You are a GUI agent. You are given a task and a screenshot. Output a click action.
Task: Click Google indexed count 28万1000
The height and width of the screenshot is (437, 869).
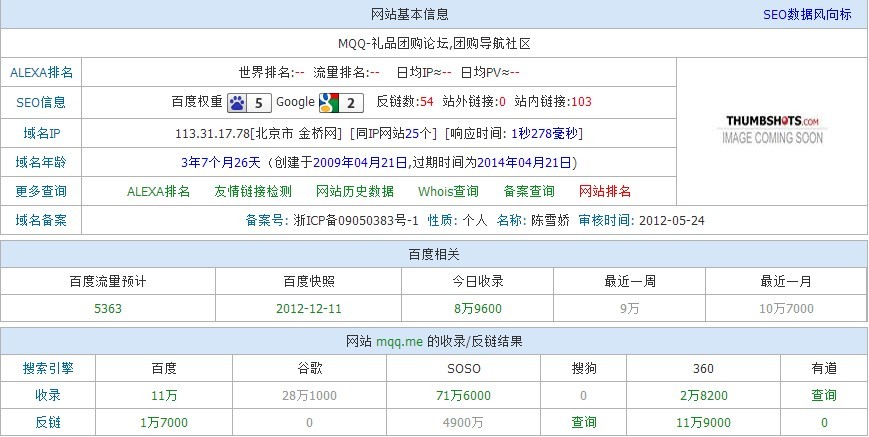[309, 395]
